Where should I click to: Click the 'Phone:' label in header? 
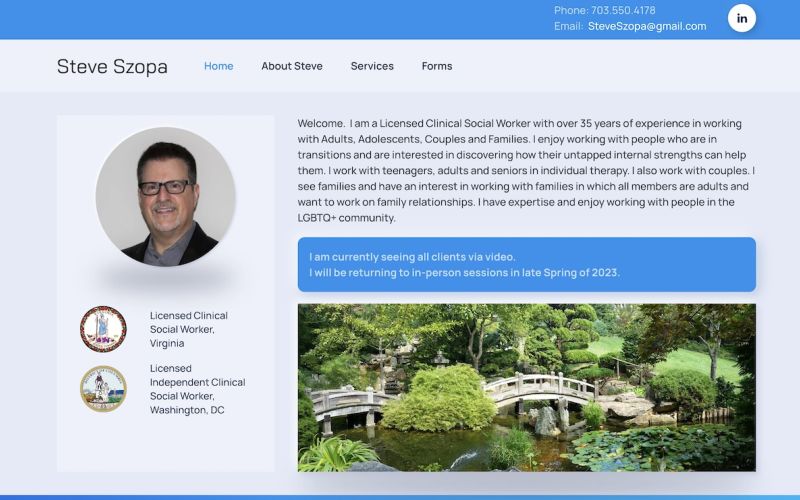(x=570, y=10)
